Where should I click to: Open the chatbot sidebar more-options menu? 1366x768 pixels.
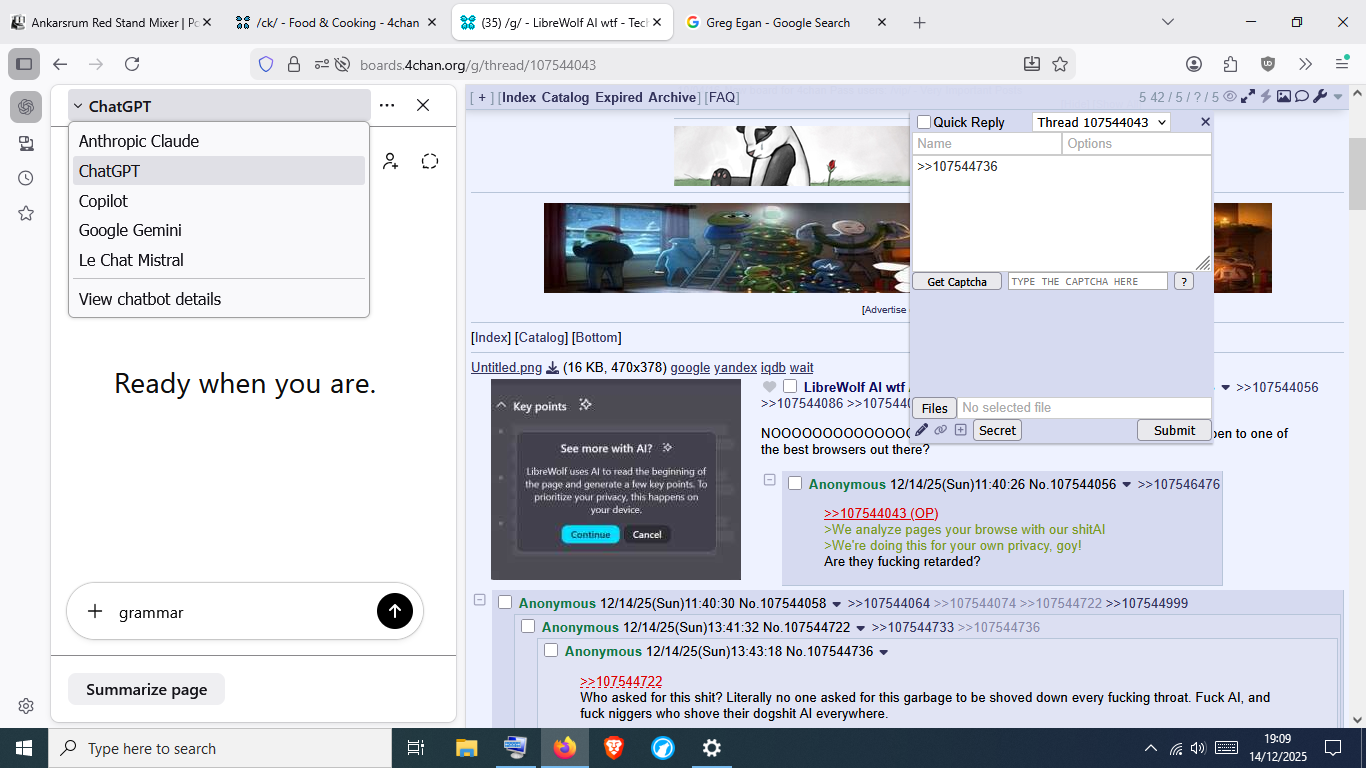coord(387,105)
